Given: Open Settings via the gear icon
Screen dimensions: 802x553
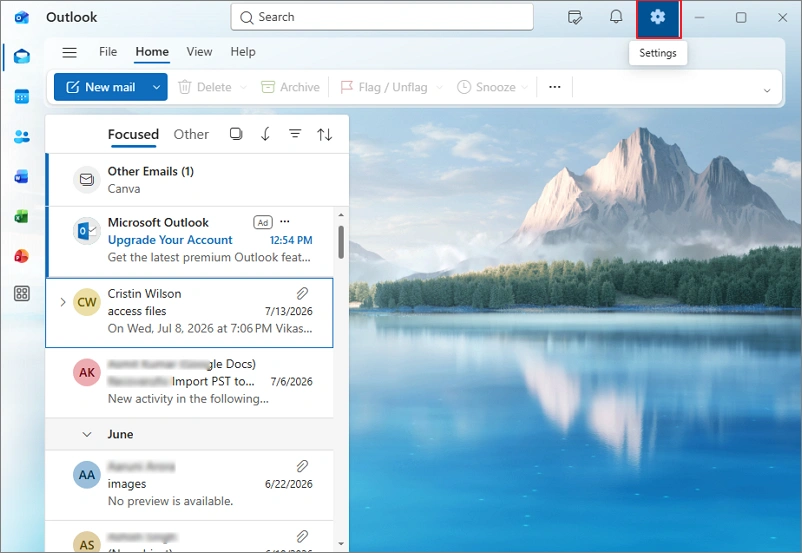Looking at the screenshot, I should pos(658,18).
